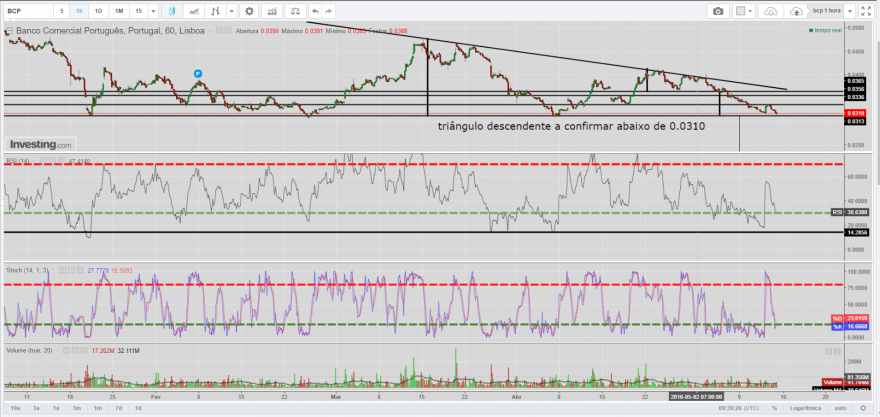This screenshot has height=417, width=880.
Task: Click the tempo real status indicator
Action: pyautogui.click(x=825, y=30)
